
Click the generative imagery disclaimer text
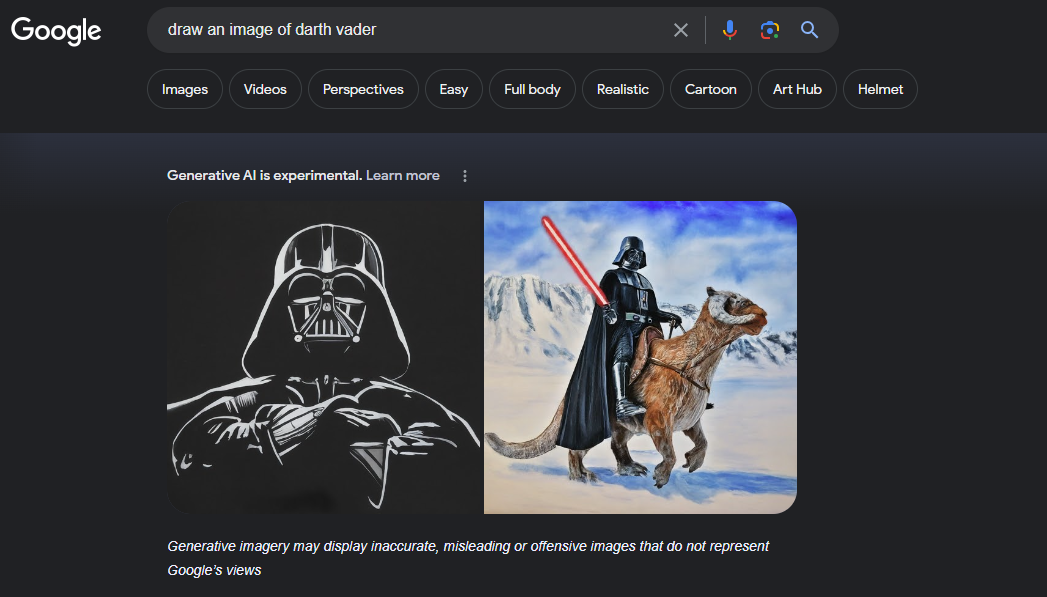[x=468, y=558]
